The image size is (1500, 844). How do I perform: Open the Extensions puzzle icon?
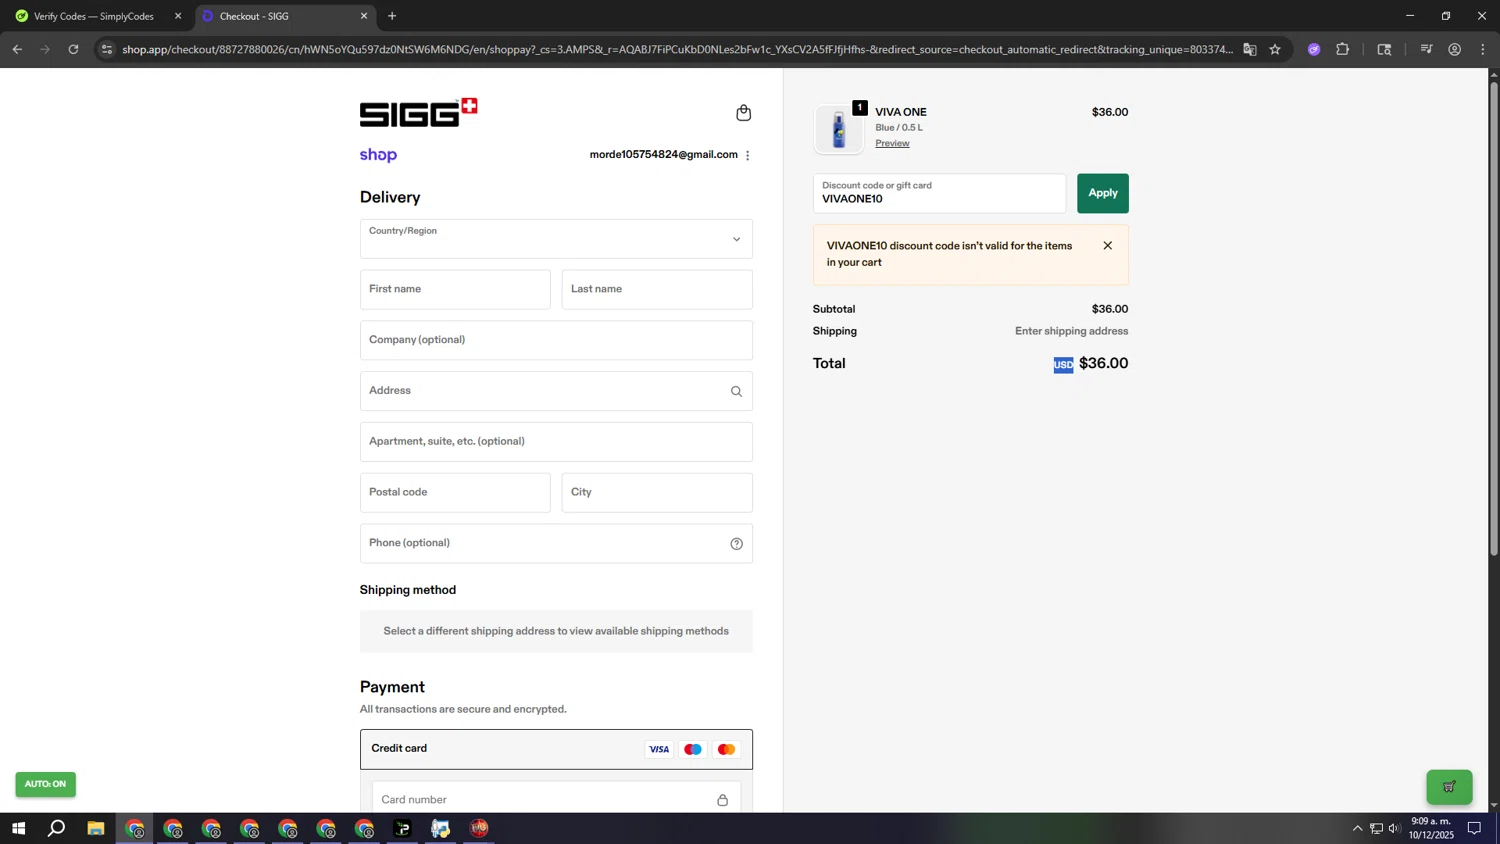tap(1343, 49)
